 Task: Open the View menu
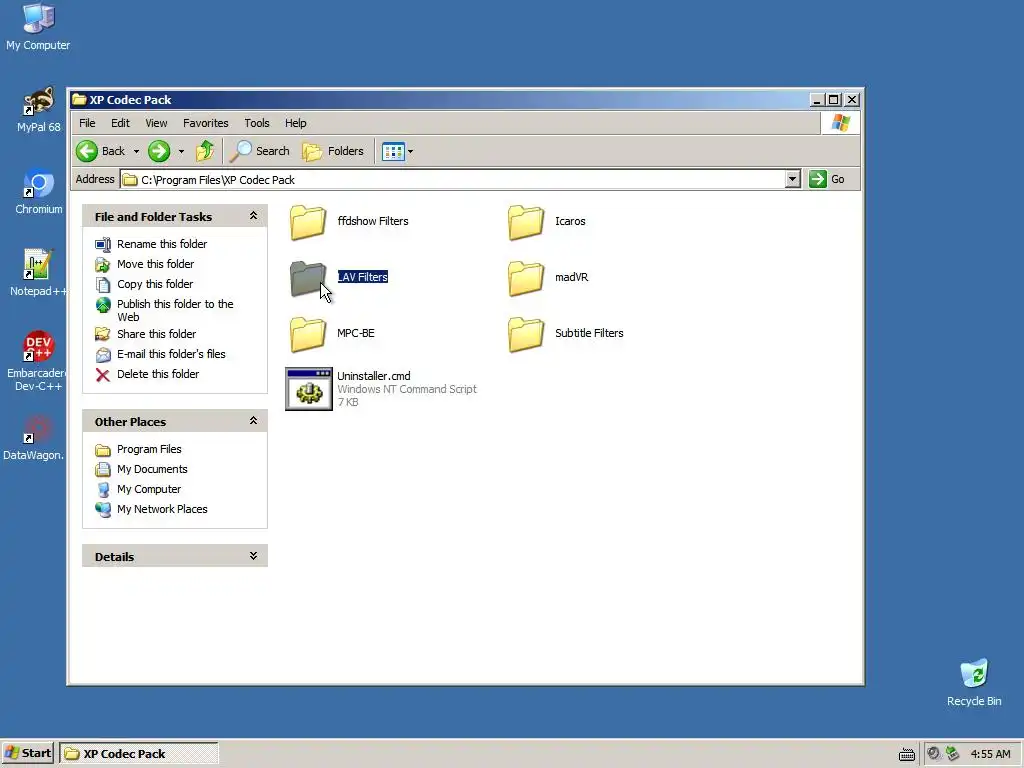click(156, 123)
